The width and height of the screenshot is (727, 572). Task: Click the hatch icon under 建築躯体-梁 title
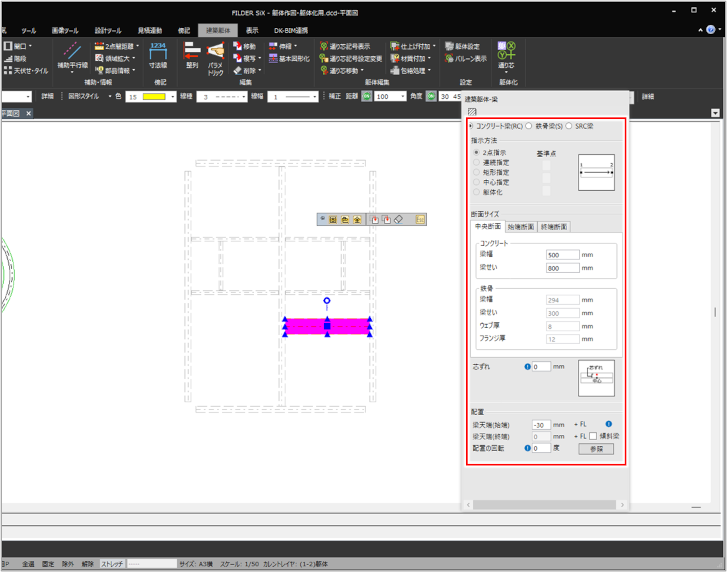(472, 110)
